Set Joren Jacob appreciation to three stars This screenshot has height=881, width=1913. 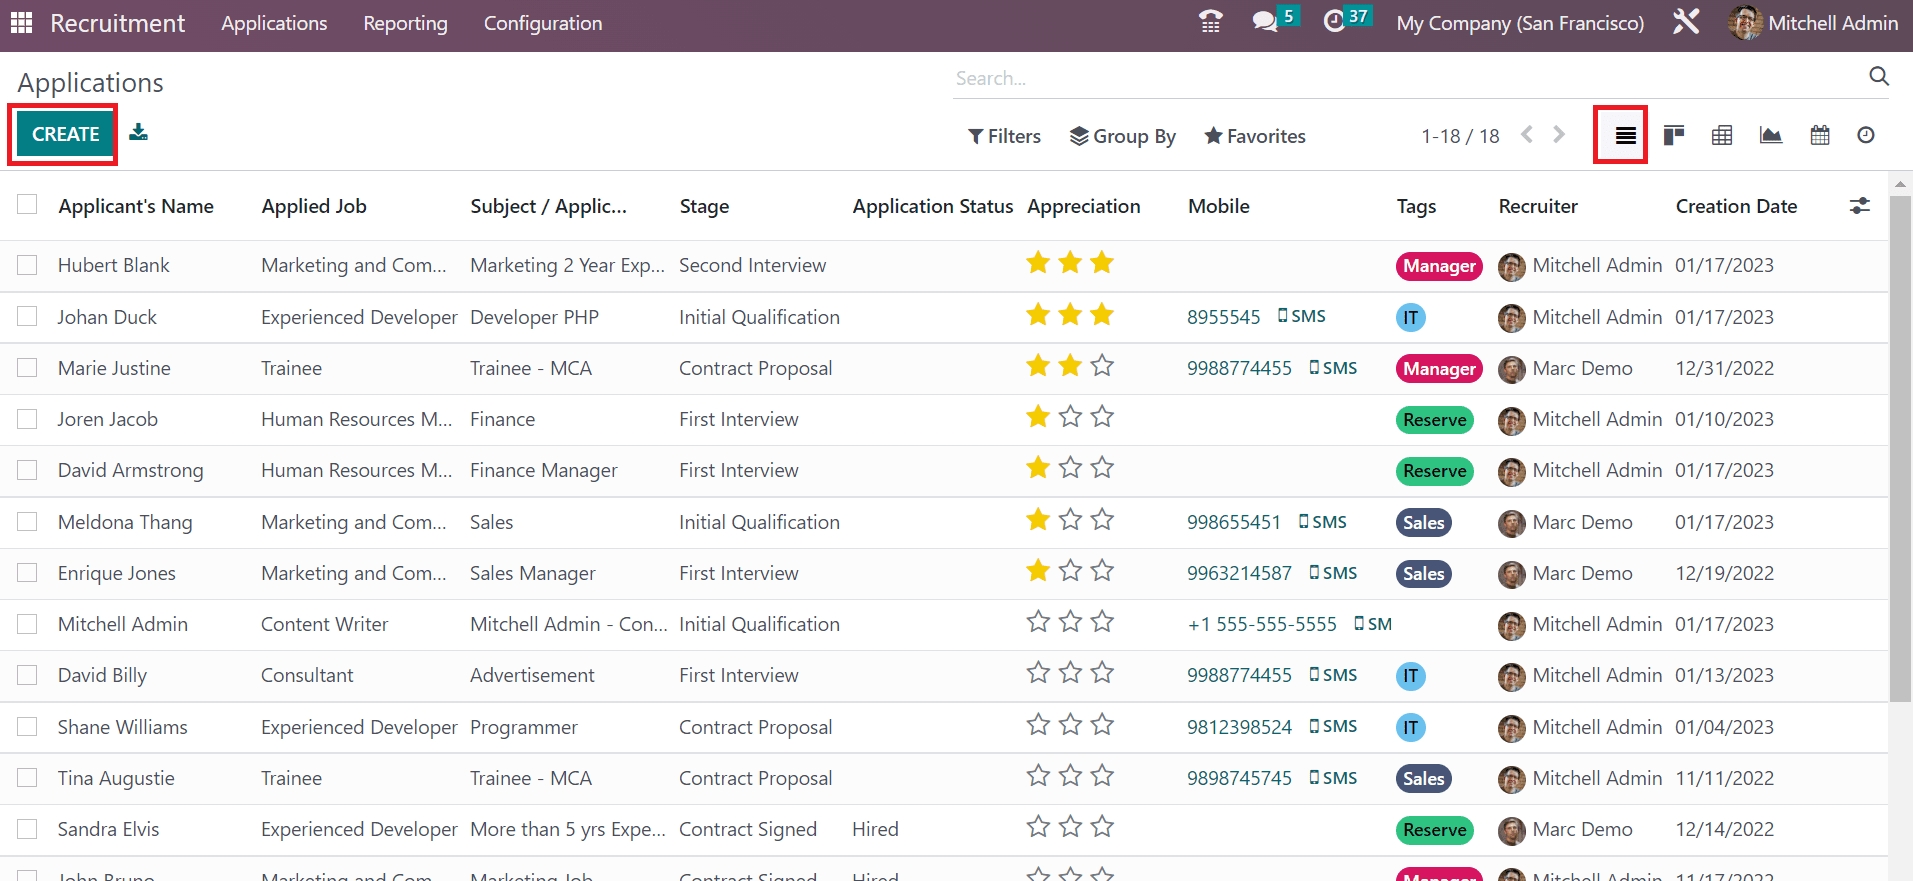(1102, 417)
